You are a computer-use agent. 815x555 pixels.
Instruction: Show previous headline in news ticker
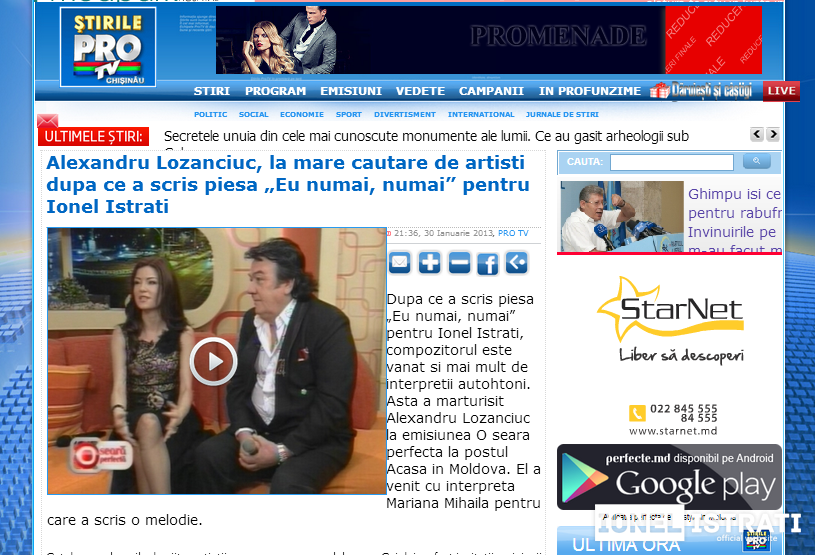(x=757, y=135)
